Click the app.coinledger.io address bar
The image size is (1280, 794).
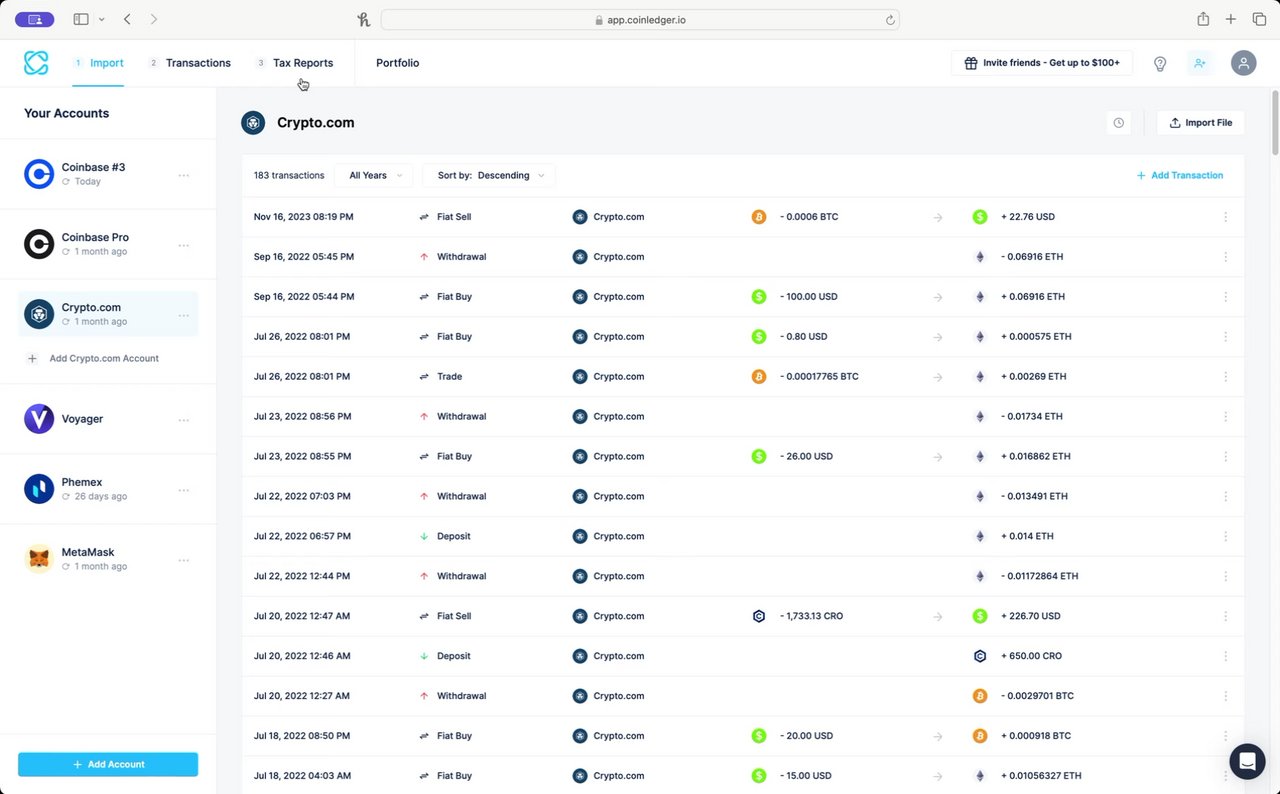pos(640,20)
